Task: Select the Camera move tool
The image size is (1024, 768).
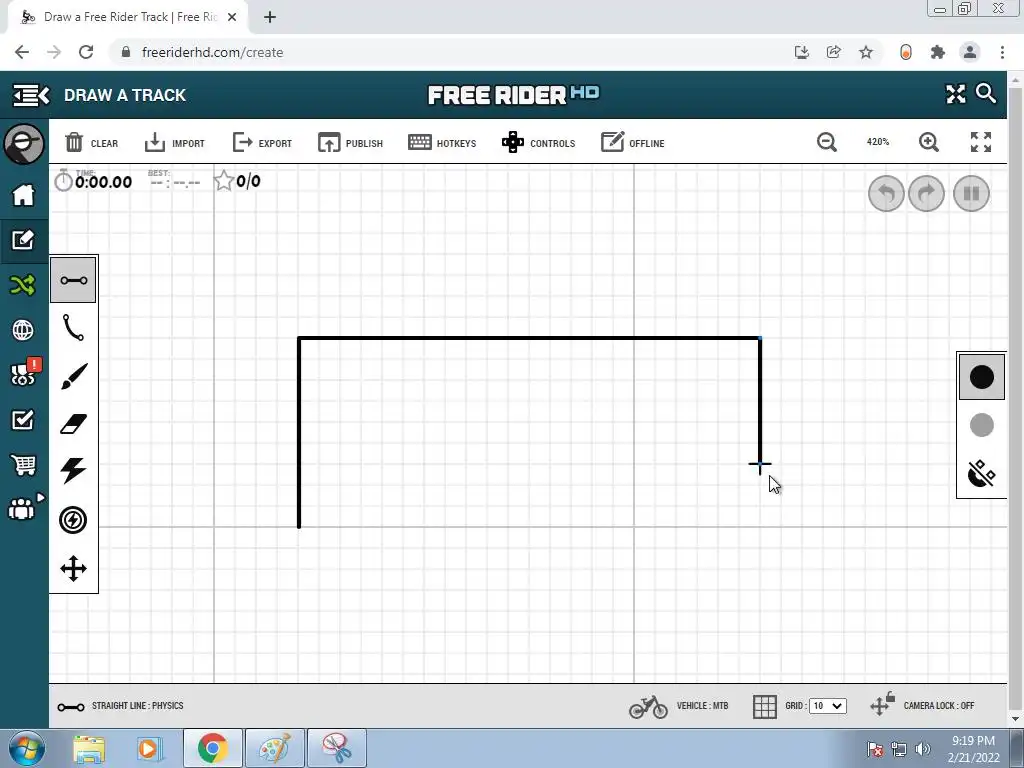Action: coord(73,568)
